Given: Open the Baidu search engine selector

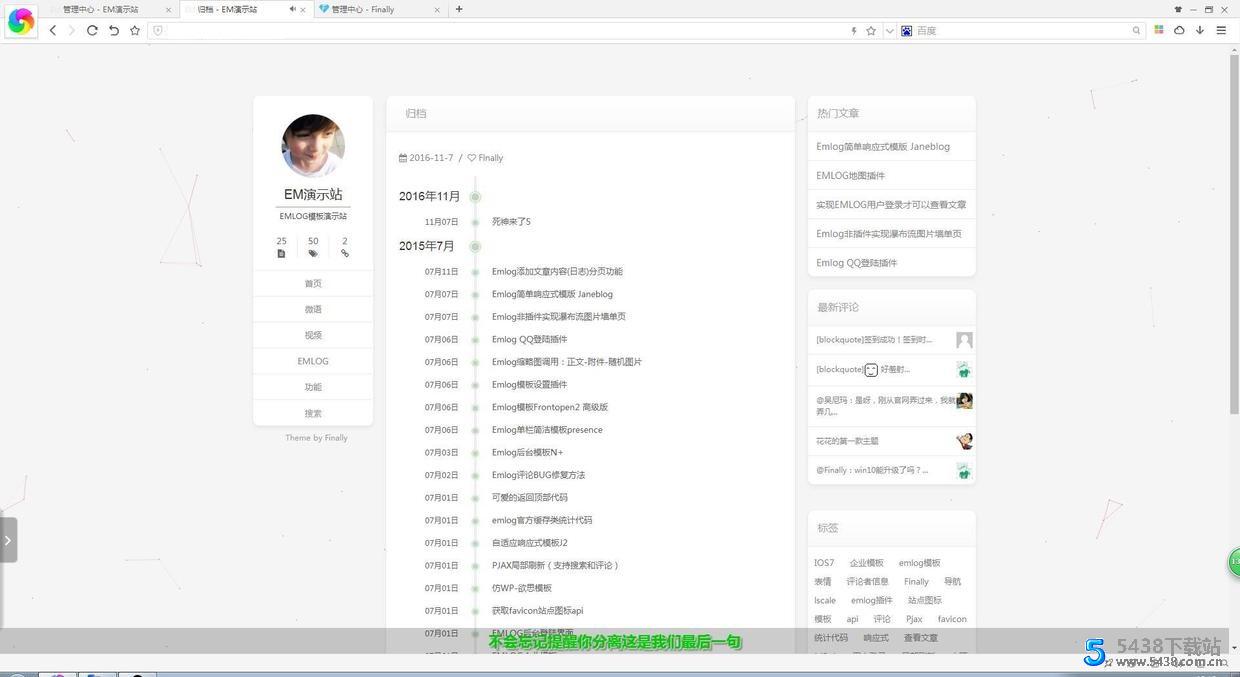Looking at the screenshot, I should pyautogui.click(x=906, y=31).
